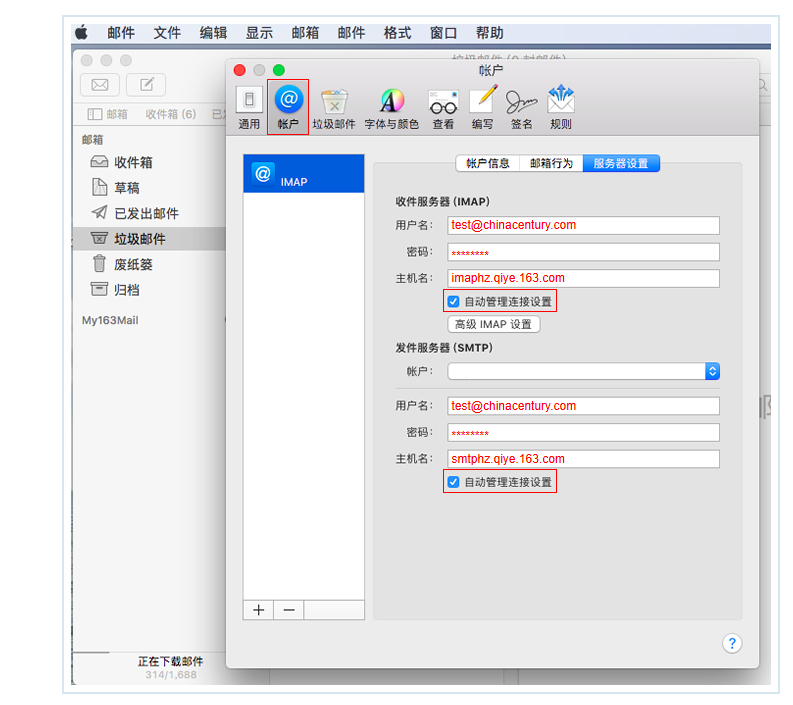This screenshot has width=793, height=705.
Task: Open the SMTP 帐户 dropdown
Action: (x=584, y=371)
